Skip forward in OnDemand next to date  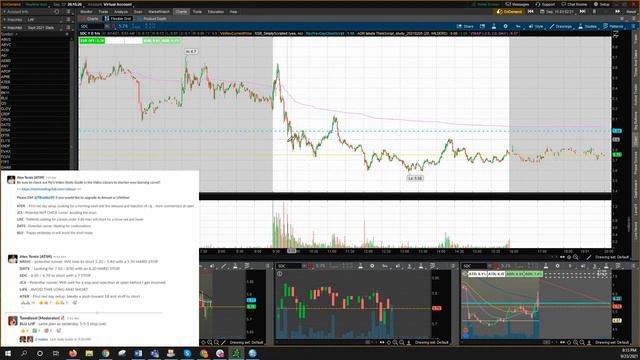click(x=582, y=11)
